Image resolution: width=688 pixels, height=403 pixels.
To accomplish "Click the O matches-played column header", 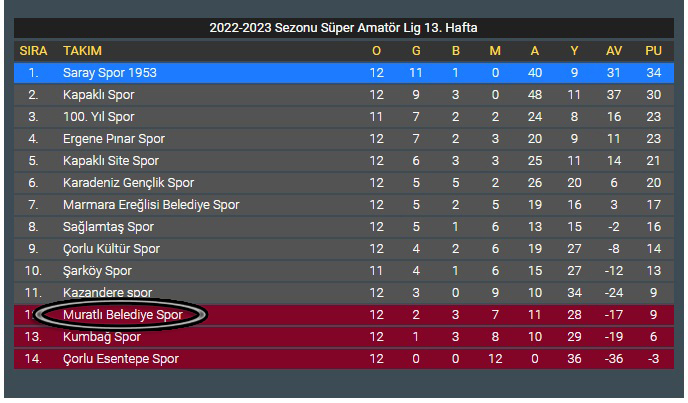I will pos(376,51).
